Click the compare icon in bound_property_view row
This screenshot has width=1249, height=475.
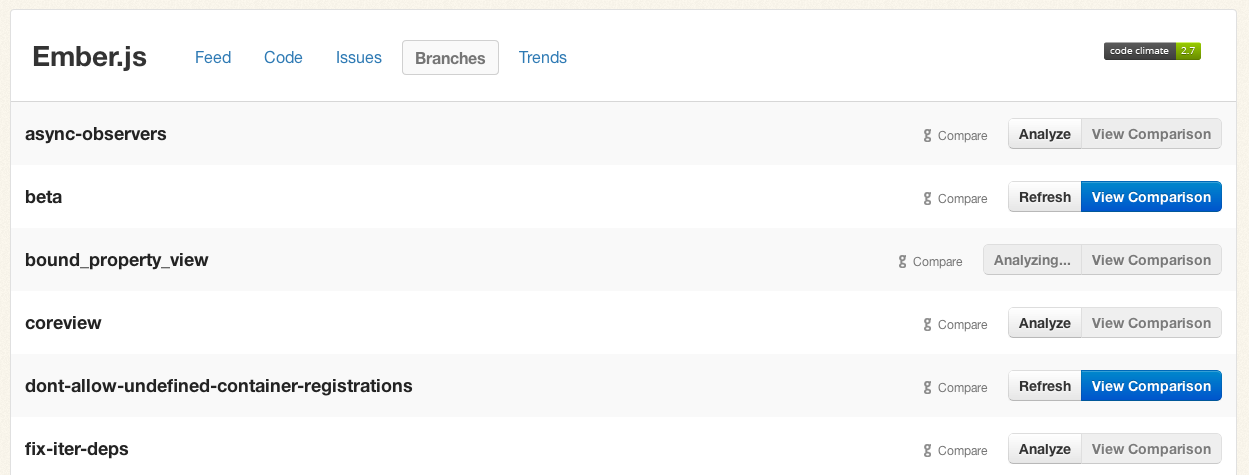click(902, 262)
